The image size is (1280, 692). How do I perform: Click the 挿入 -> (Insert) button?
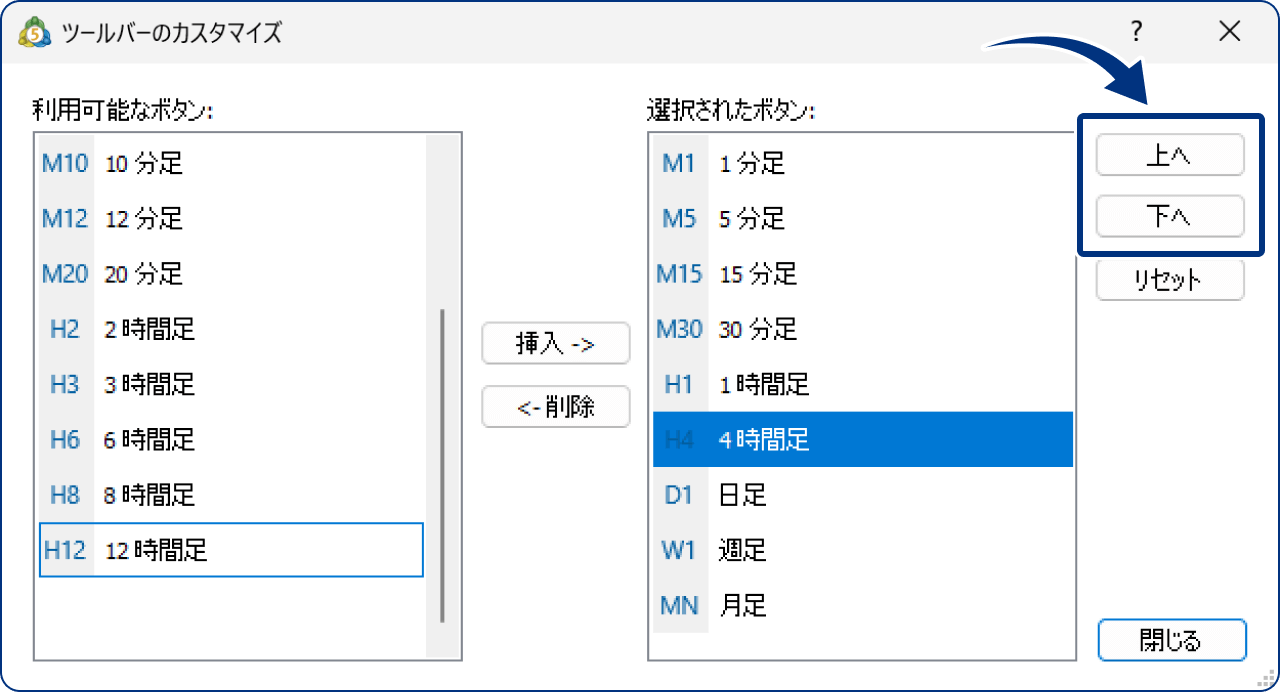[556, 343]
